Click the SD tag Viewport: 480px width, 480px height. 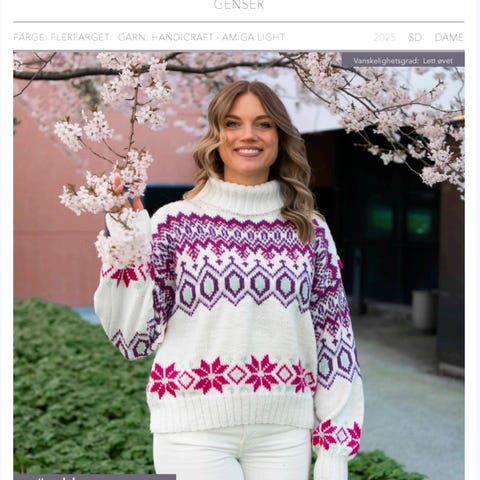(x=415, y=37)
